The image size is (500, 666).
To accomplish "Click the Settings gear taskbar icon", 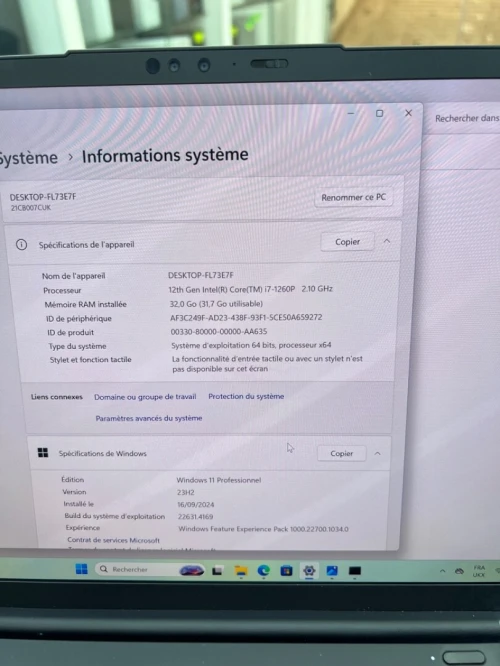I will tap(309, 571).
